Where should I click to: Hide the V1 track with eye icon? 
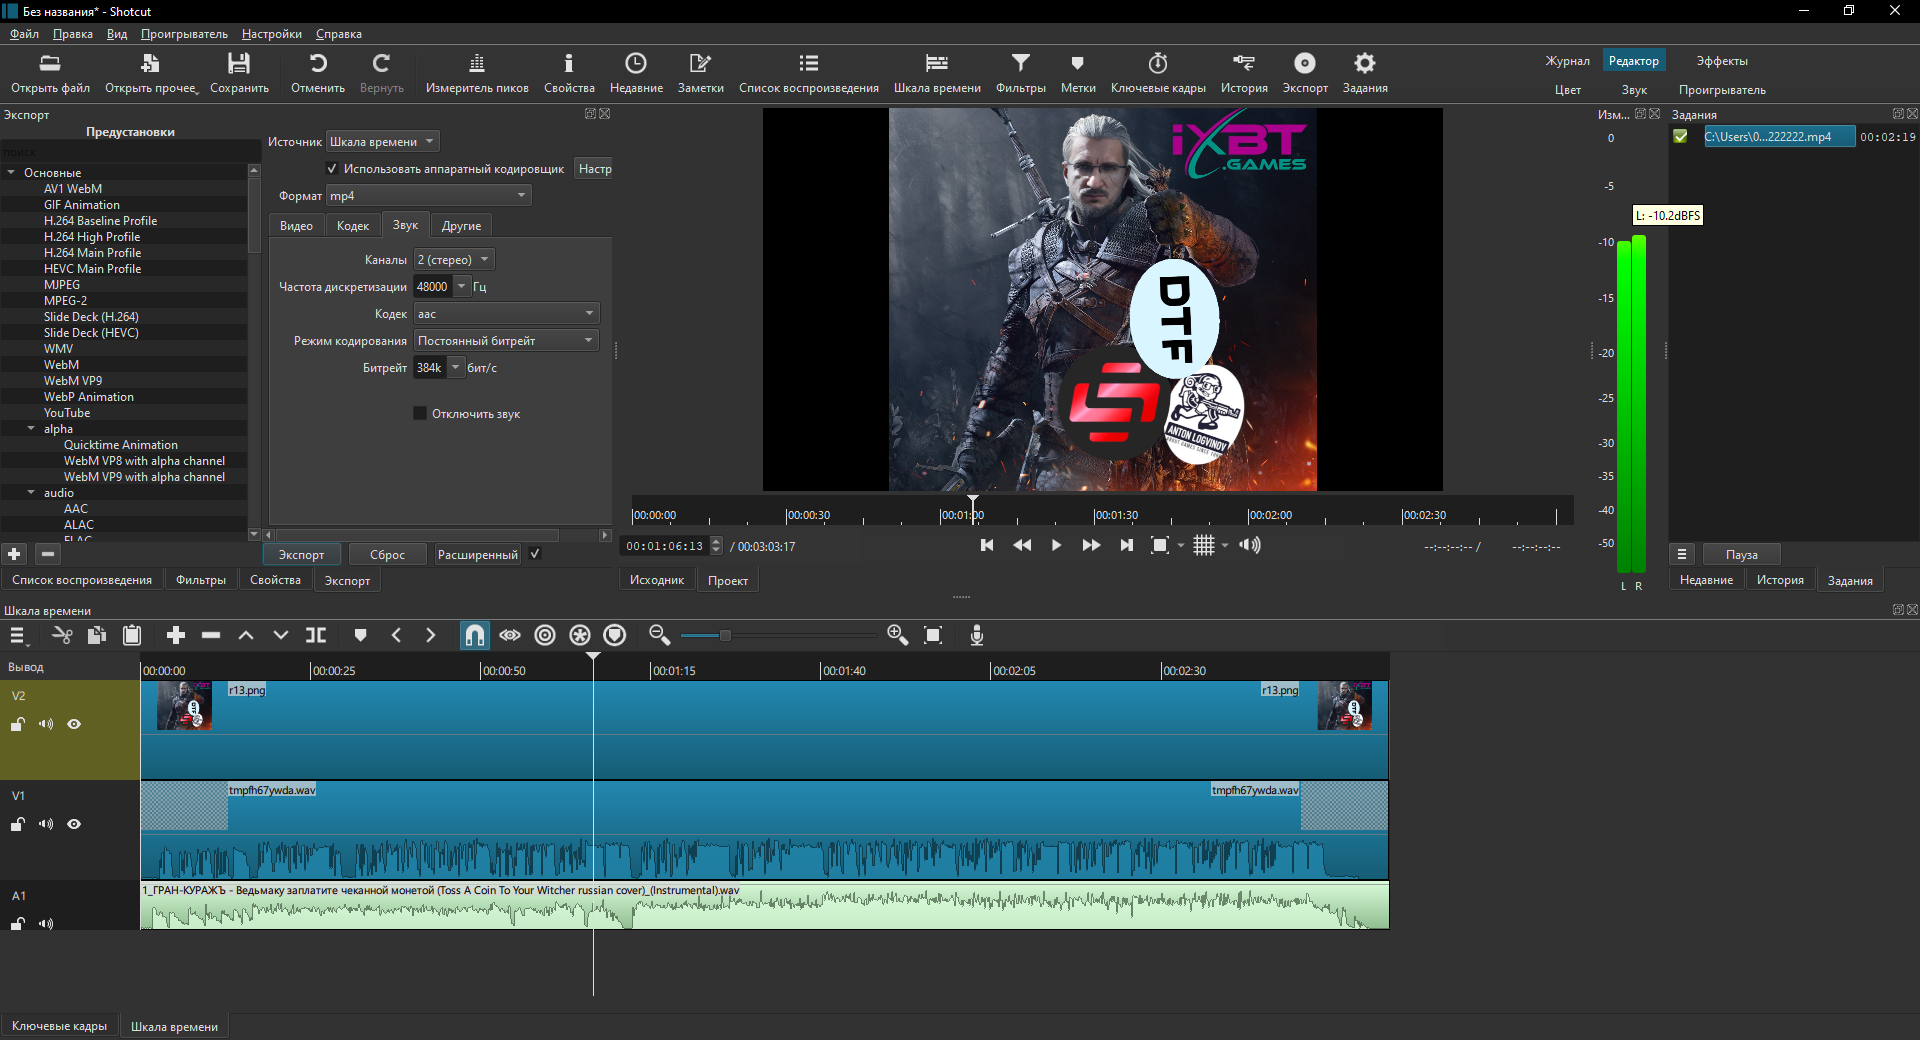coord(74,824)
